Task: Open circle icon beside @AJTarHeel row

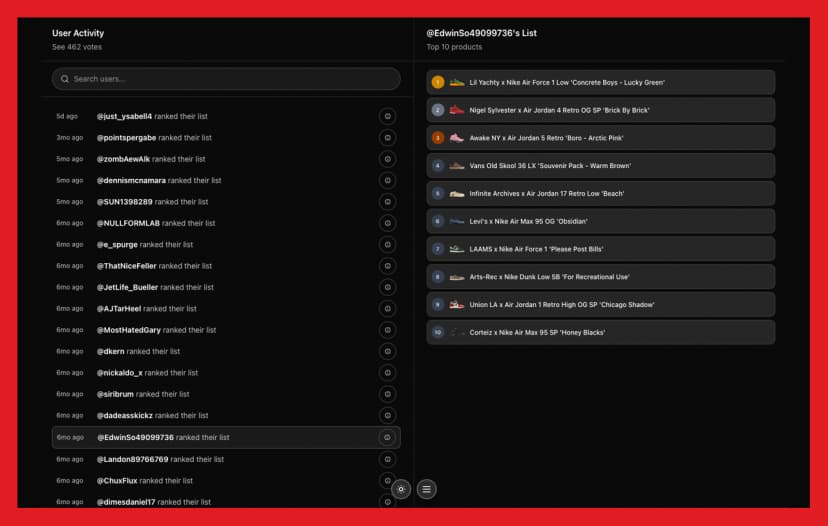Action: [387, 309]
